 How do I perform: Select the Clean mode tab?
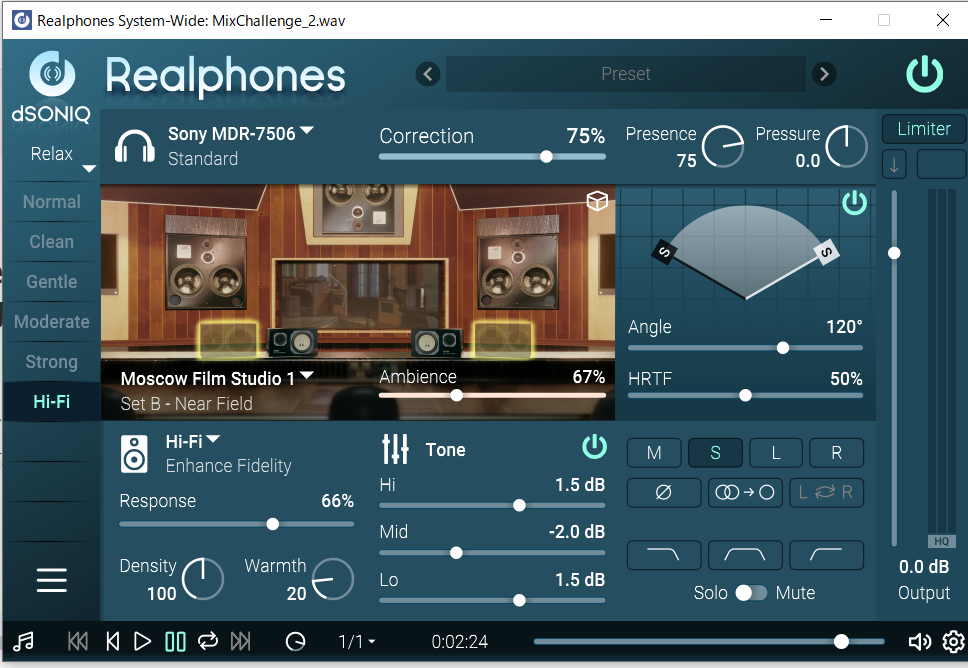(52, 242)
